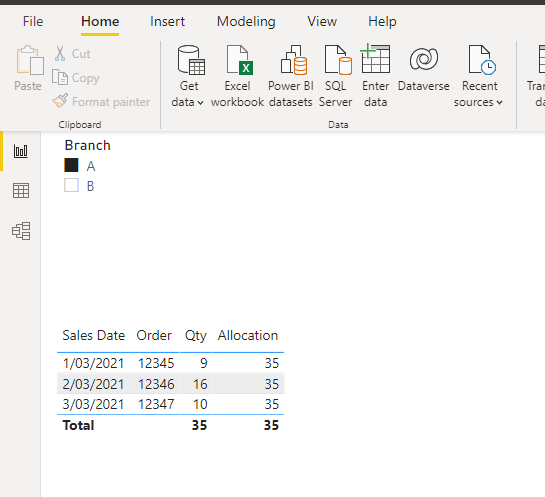Switch to Model view in sidebar
This screenshot has width=545, height=497.
tap(21, 231)
